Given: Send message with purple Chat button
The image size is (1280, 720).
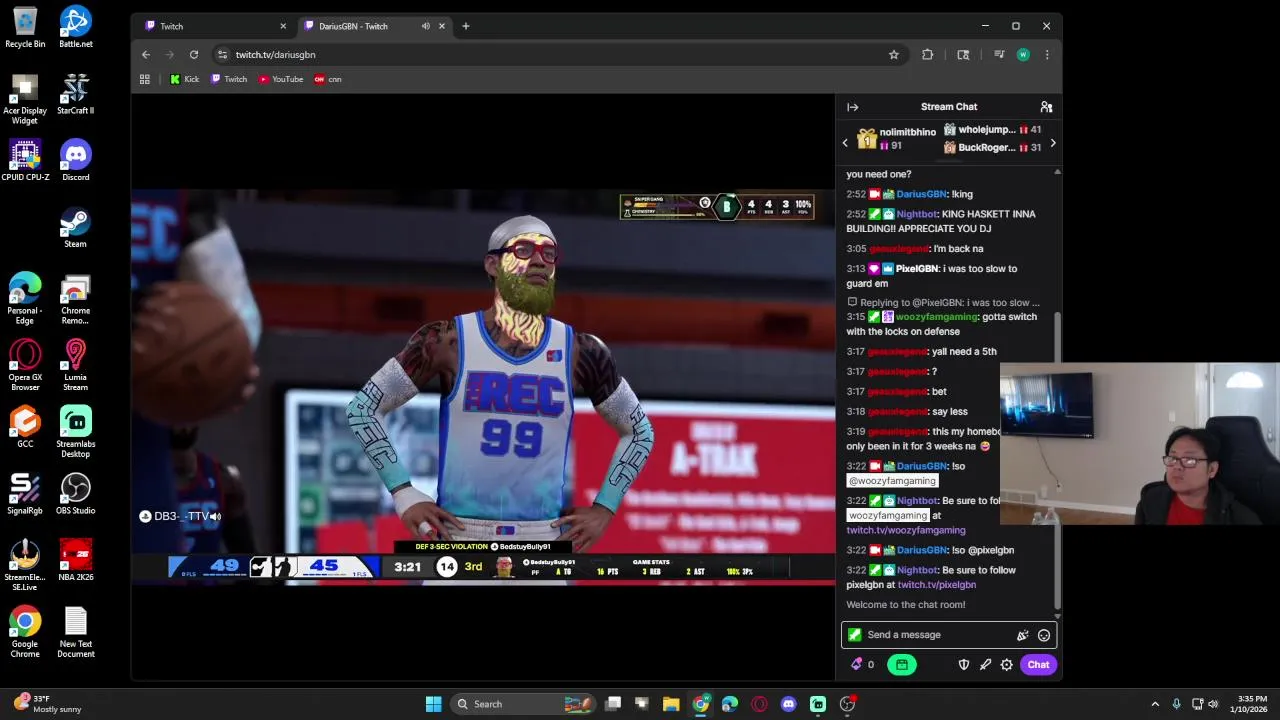Looking at the screenshot, I should click(1038, 665).
